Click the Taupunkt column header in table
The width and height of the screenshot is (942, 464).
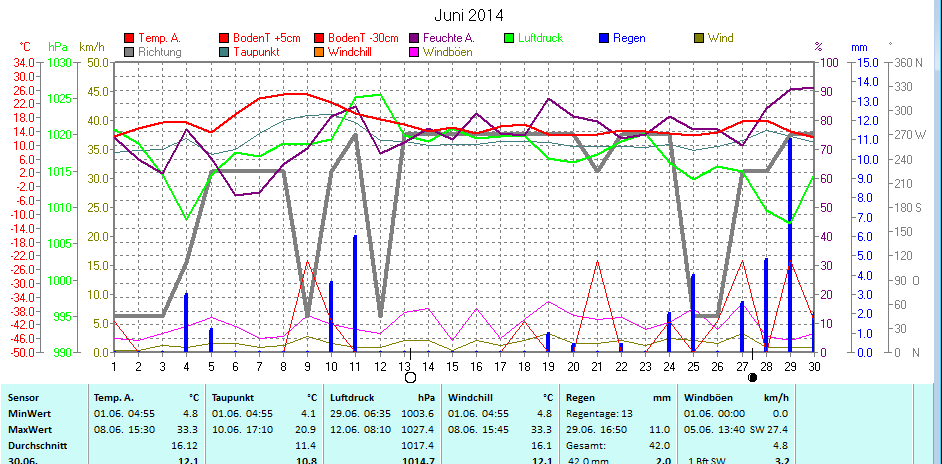click(x=232, y=398)
